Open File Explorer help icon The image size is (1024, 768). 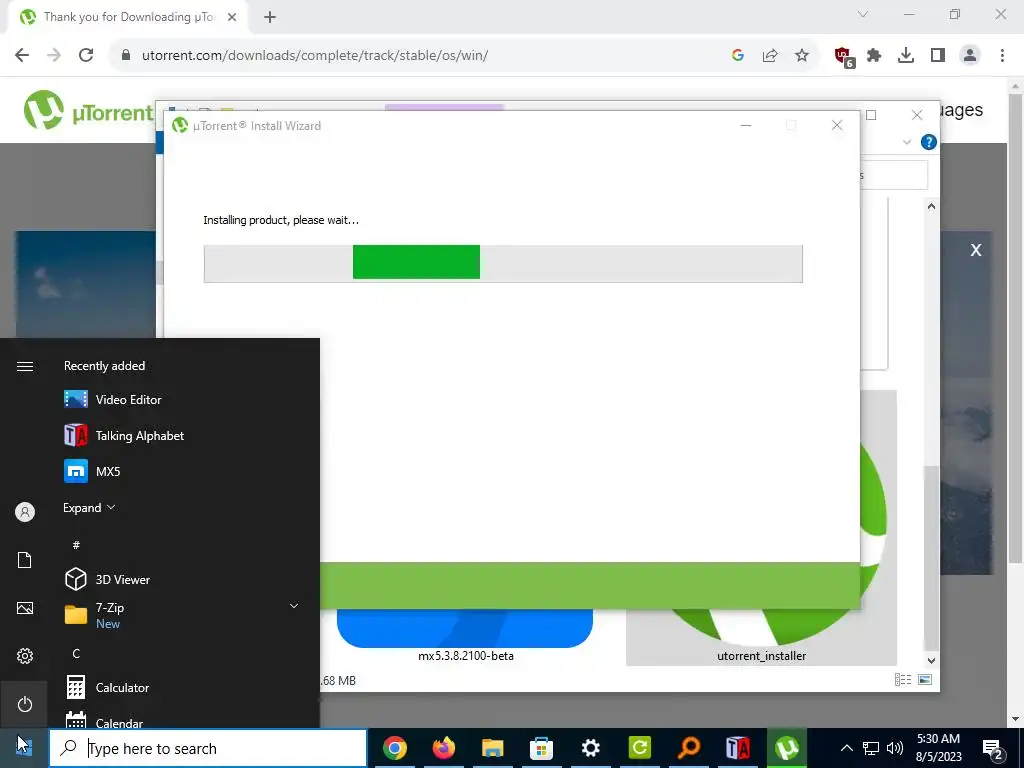[x=928, y=142]
